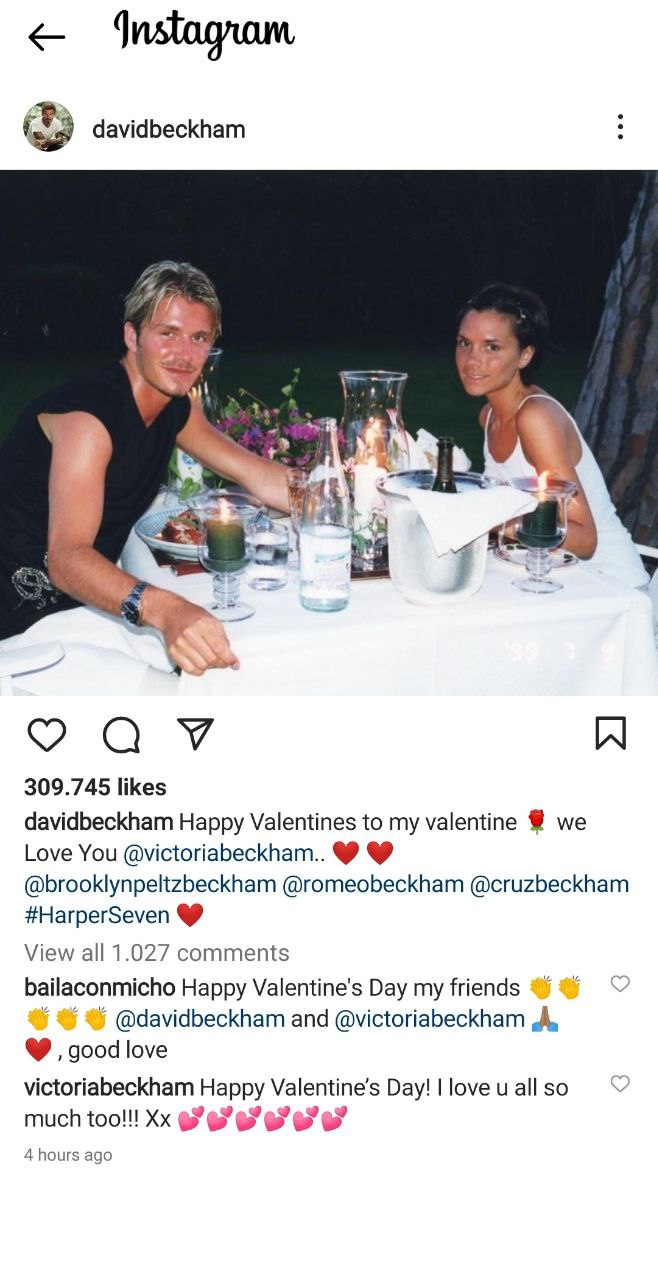Image resolution: width=658 pixels, height=1280 pixels.
Task: Open @victoriabeckham mention in caption
Action: 219,854
